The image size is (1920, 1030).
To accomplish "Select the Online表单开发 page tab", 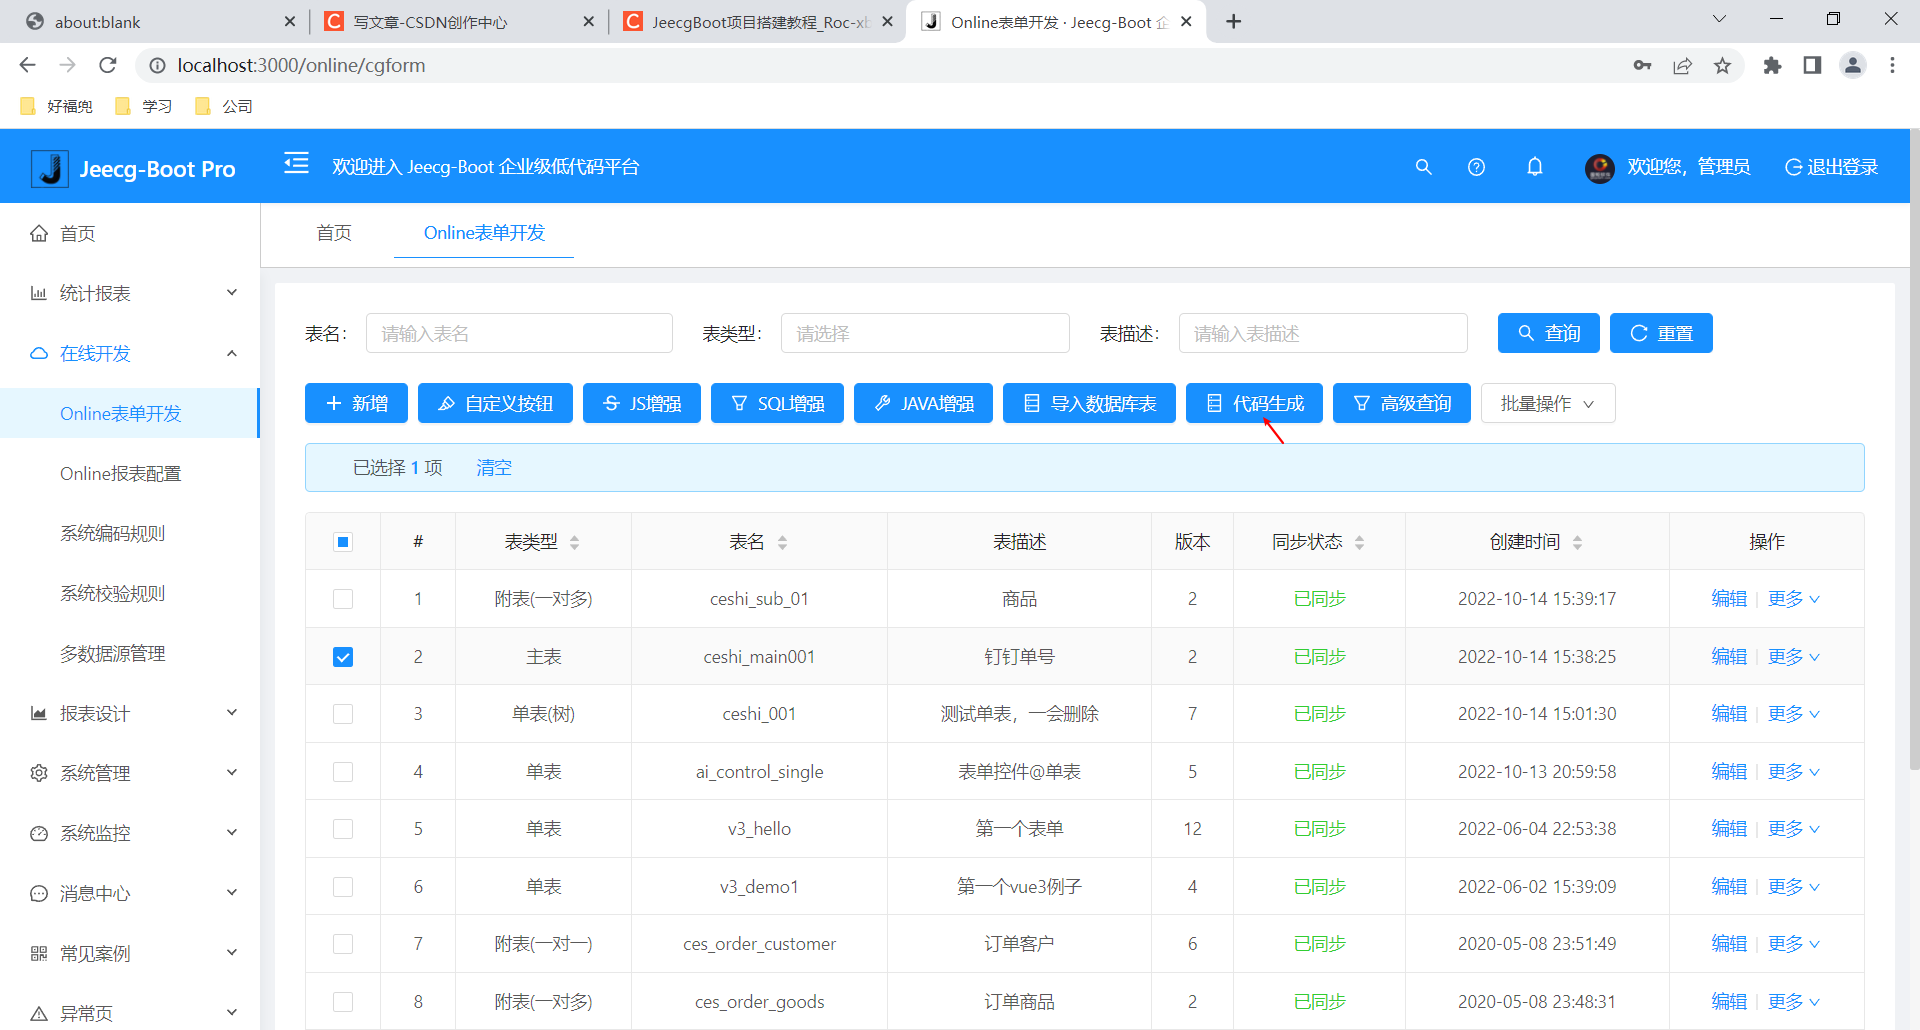I will click(x=484, y=233).
